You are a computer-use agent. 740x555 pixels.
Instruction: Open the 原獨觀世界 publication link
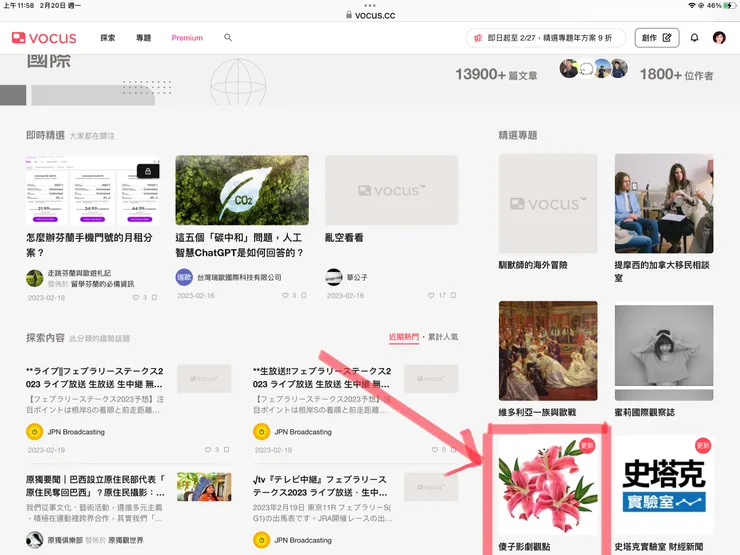pyautogui.click(x=126, y=540)
